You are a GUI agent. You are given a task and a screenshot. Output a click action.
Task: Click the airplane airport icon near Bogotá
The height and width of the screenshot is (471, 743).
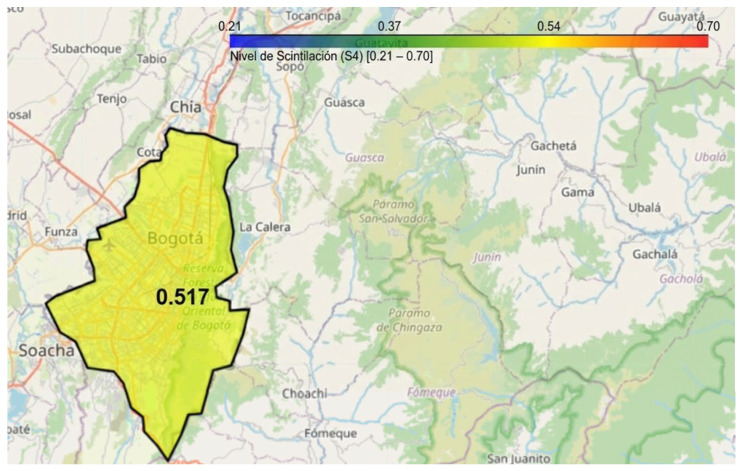(109, 246)
